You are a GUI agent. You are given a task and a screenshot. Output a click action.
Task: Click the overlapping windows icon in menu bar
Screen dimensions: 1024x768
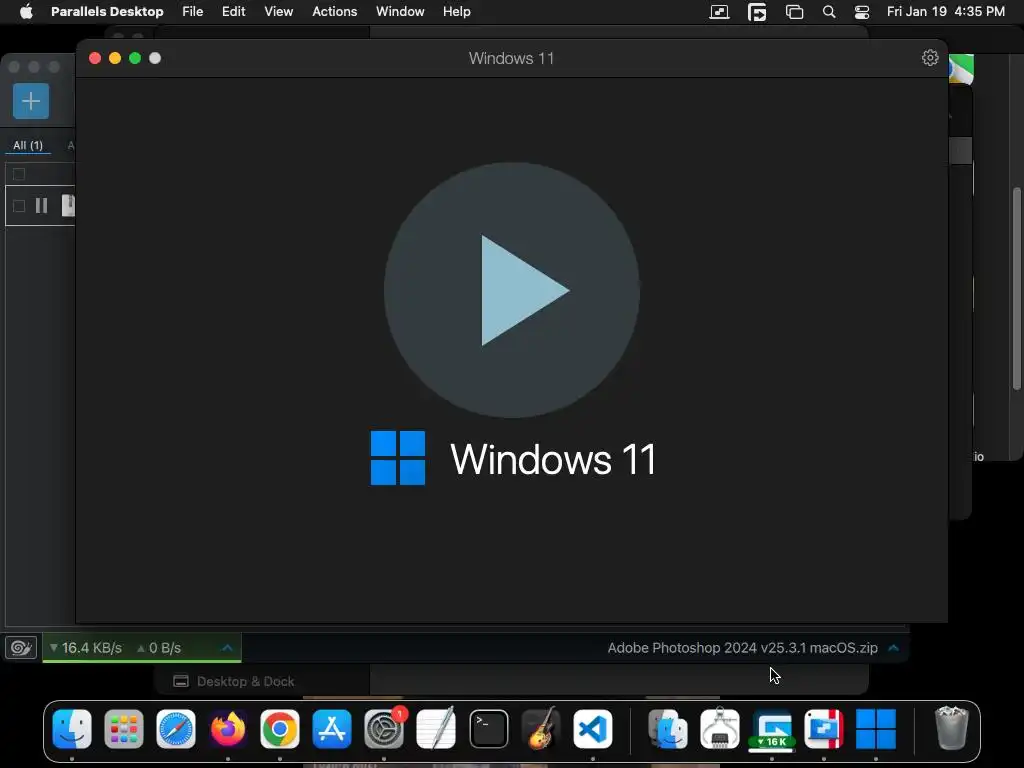click(x=794, y=12)
